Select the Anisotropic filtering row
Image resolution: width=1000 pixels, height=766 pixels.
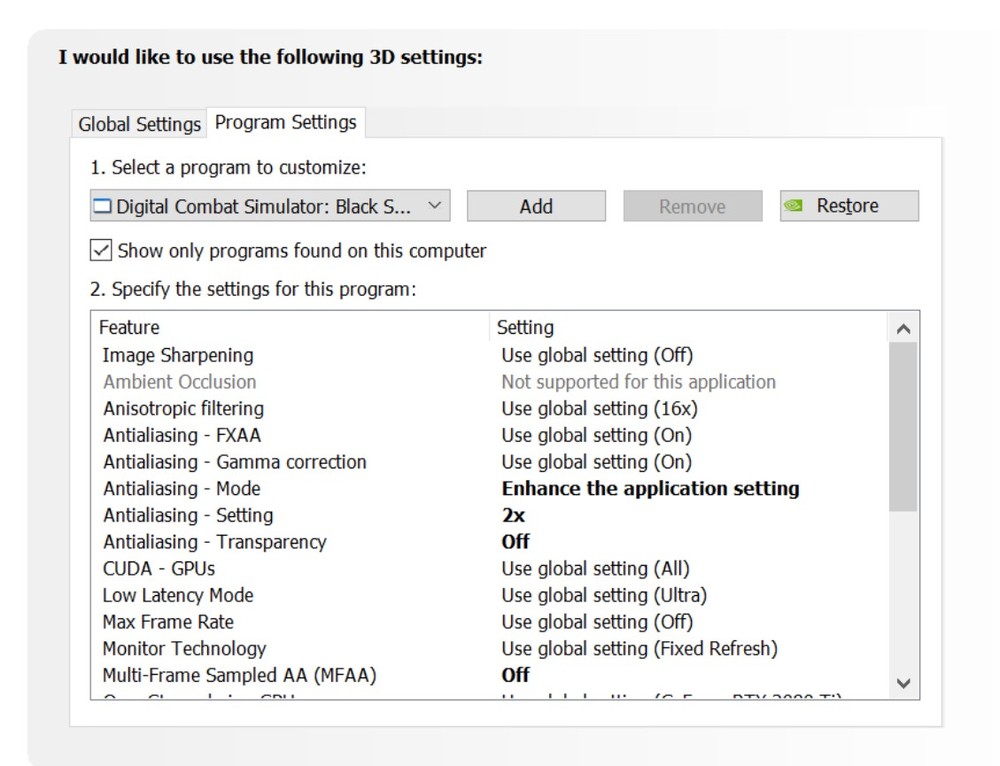[183, 408]
